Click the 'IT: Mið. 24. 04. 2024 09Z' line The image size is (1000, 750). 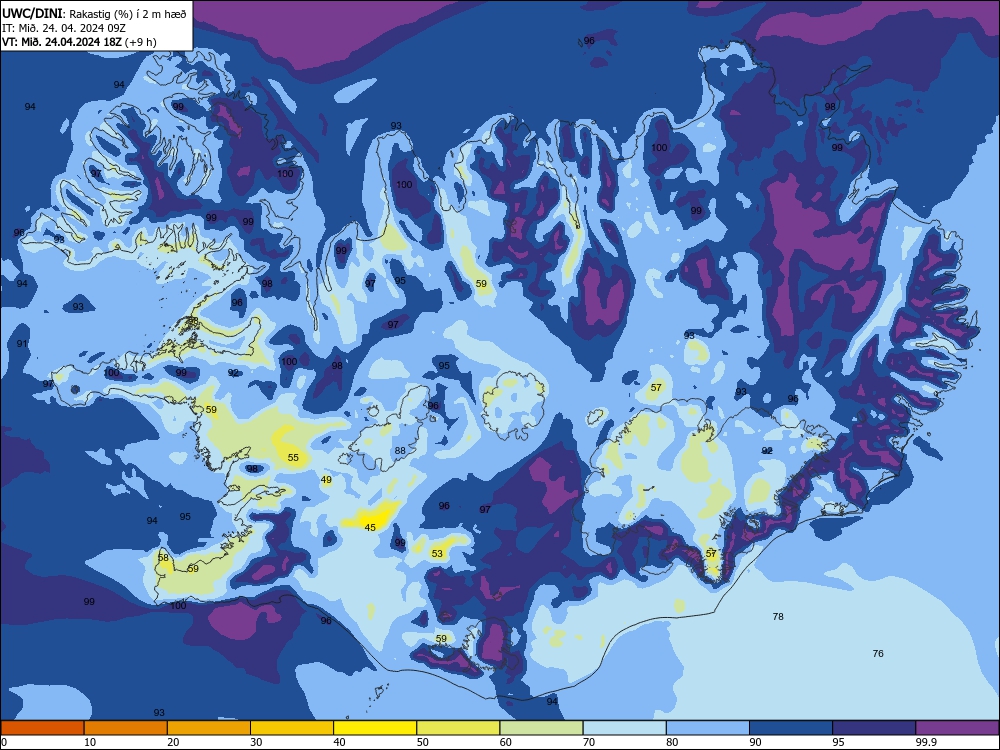[x=64, y=28]
